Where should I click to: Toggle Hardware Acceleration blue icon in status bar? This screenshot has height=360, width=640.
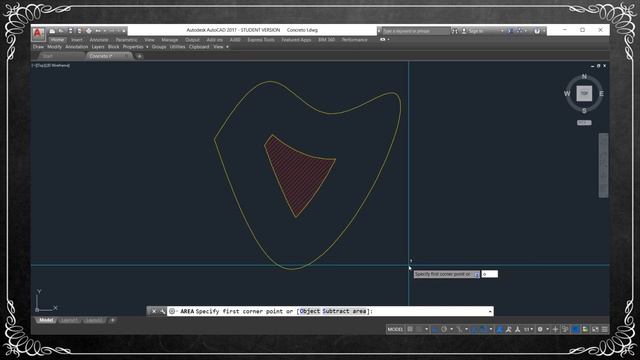tap(576, 329)
